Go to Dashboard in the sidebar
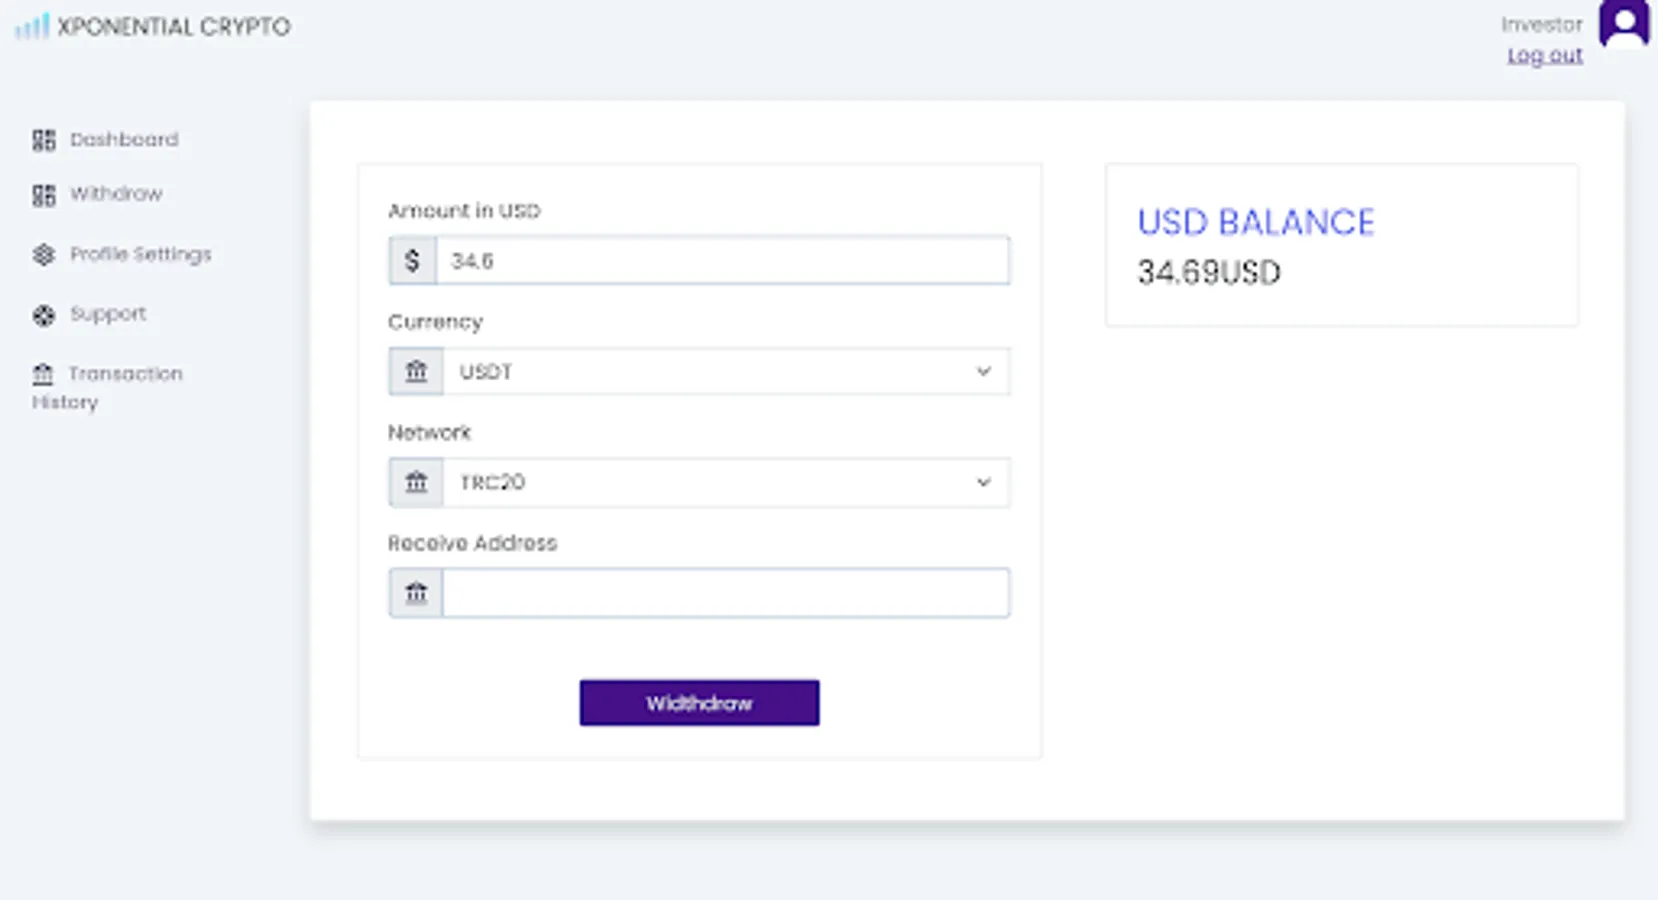The height and width of the screenshot is (900, 1658). click(124, 140)
